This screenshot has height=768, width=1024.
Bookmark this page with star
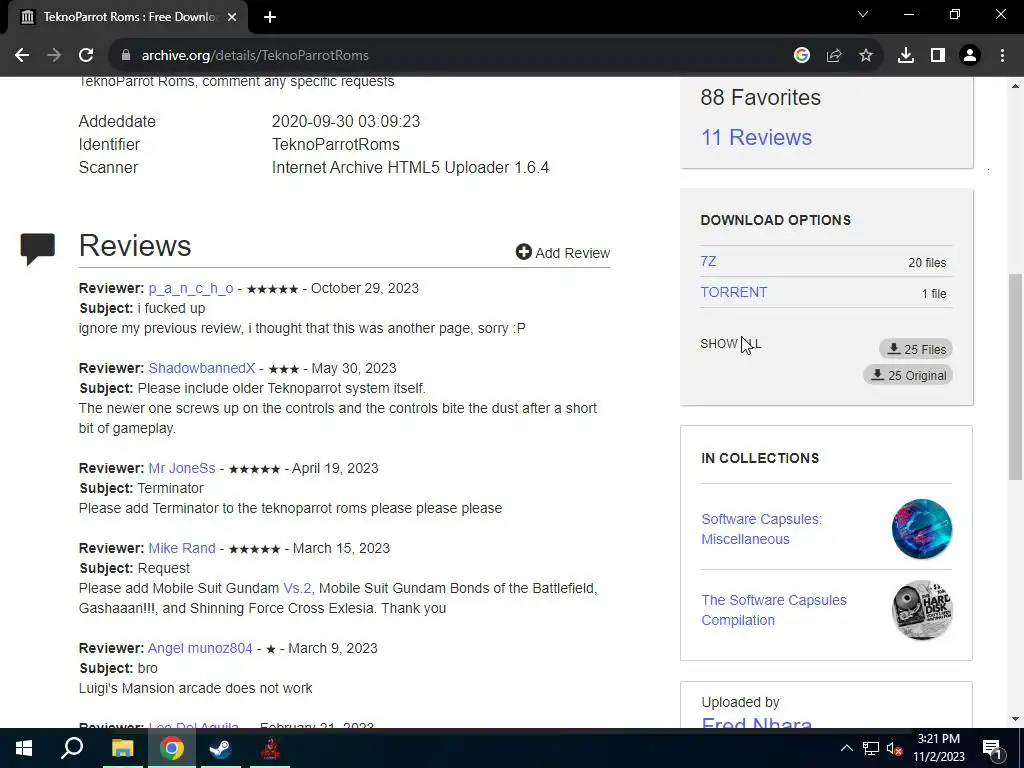click(866, 56)
